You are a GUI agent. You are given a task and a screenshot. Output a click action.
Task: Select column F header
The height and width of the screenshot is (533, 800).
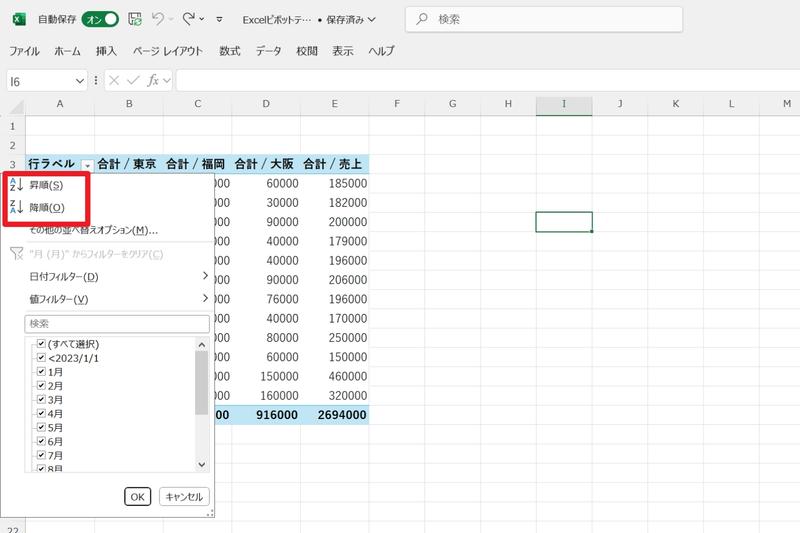point(396,104)
